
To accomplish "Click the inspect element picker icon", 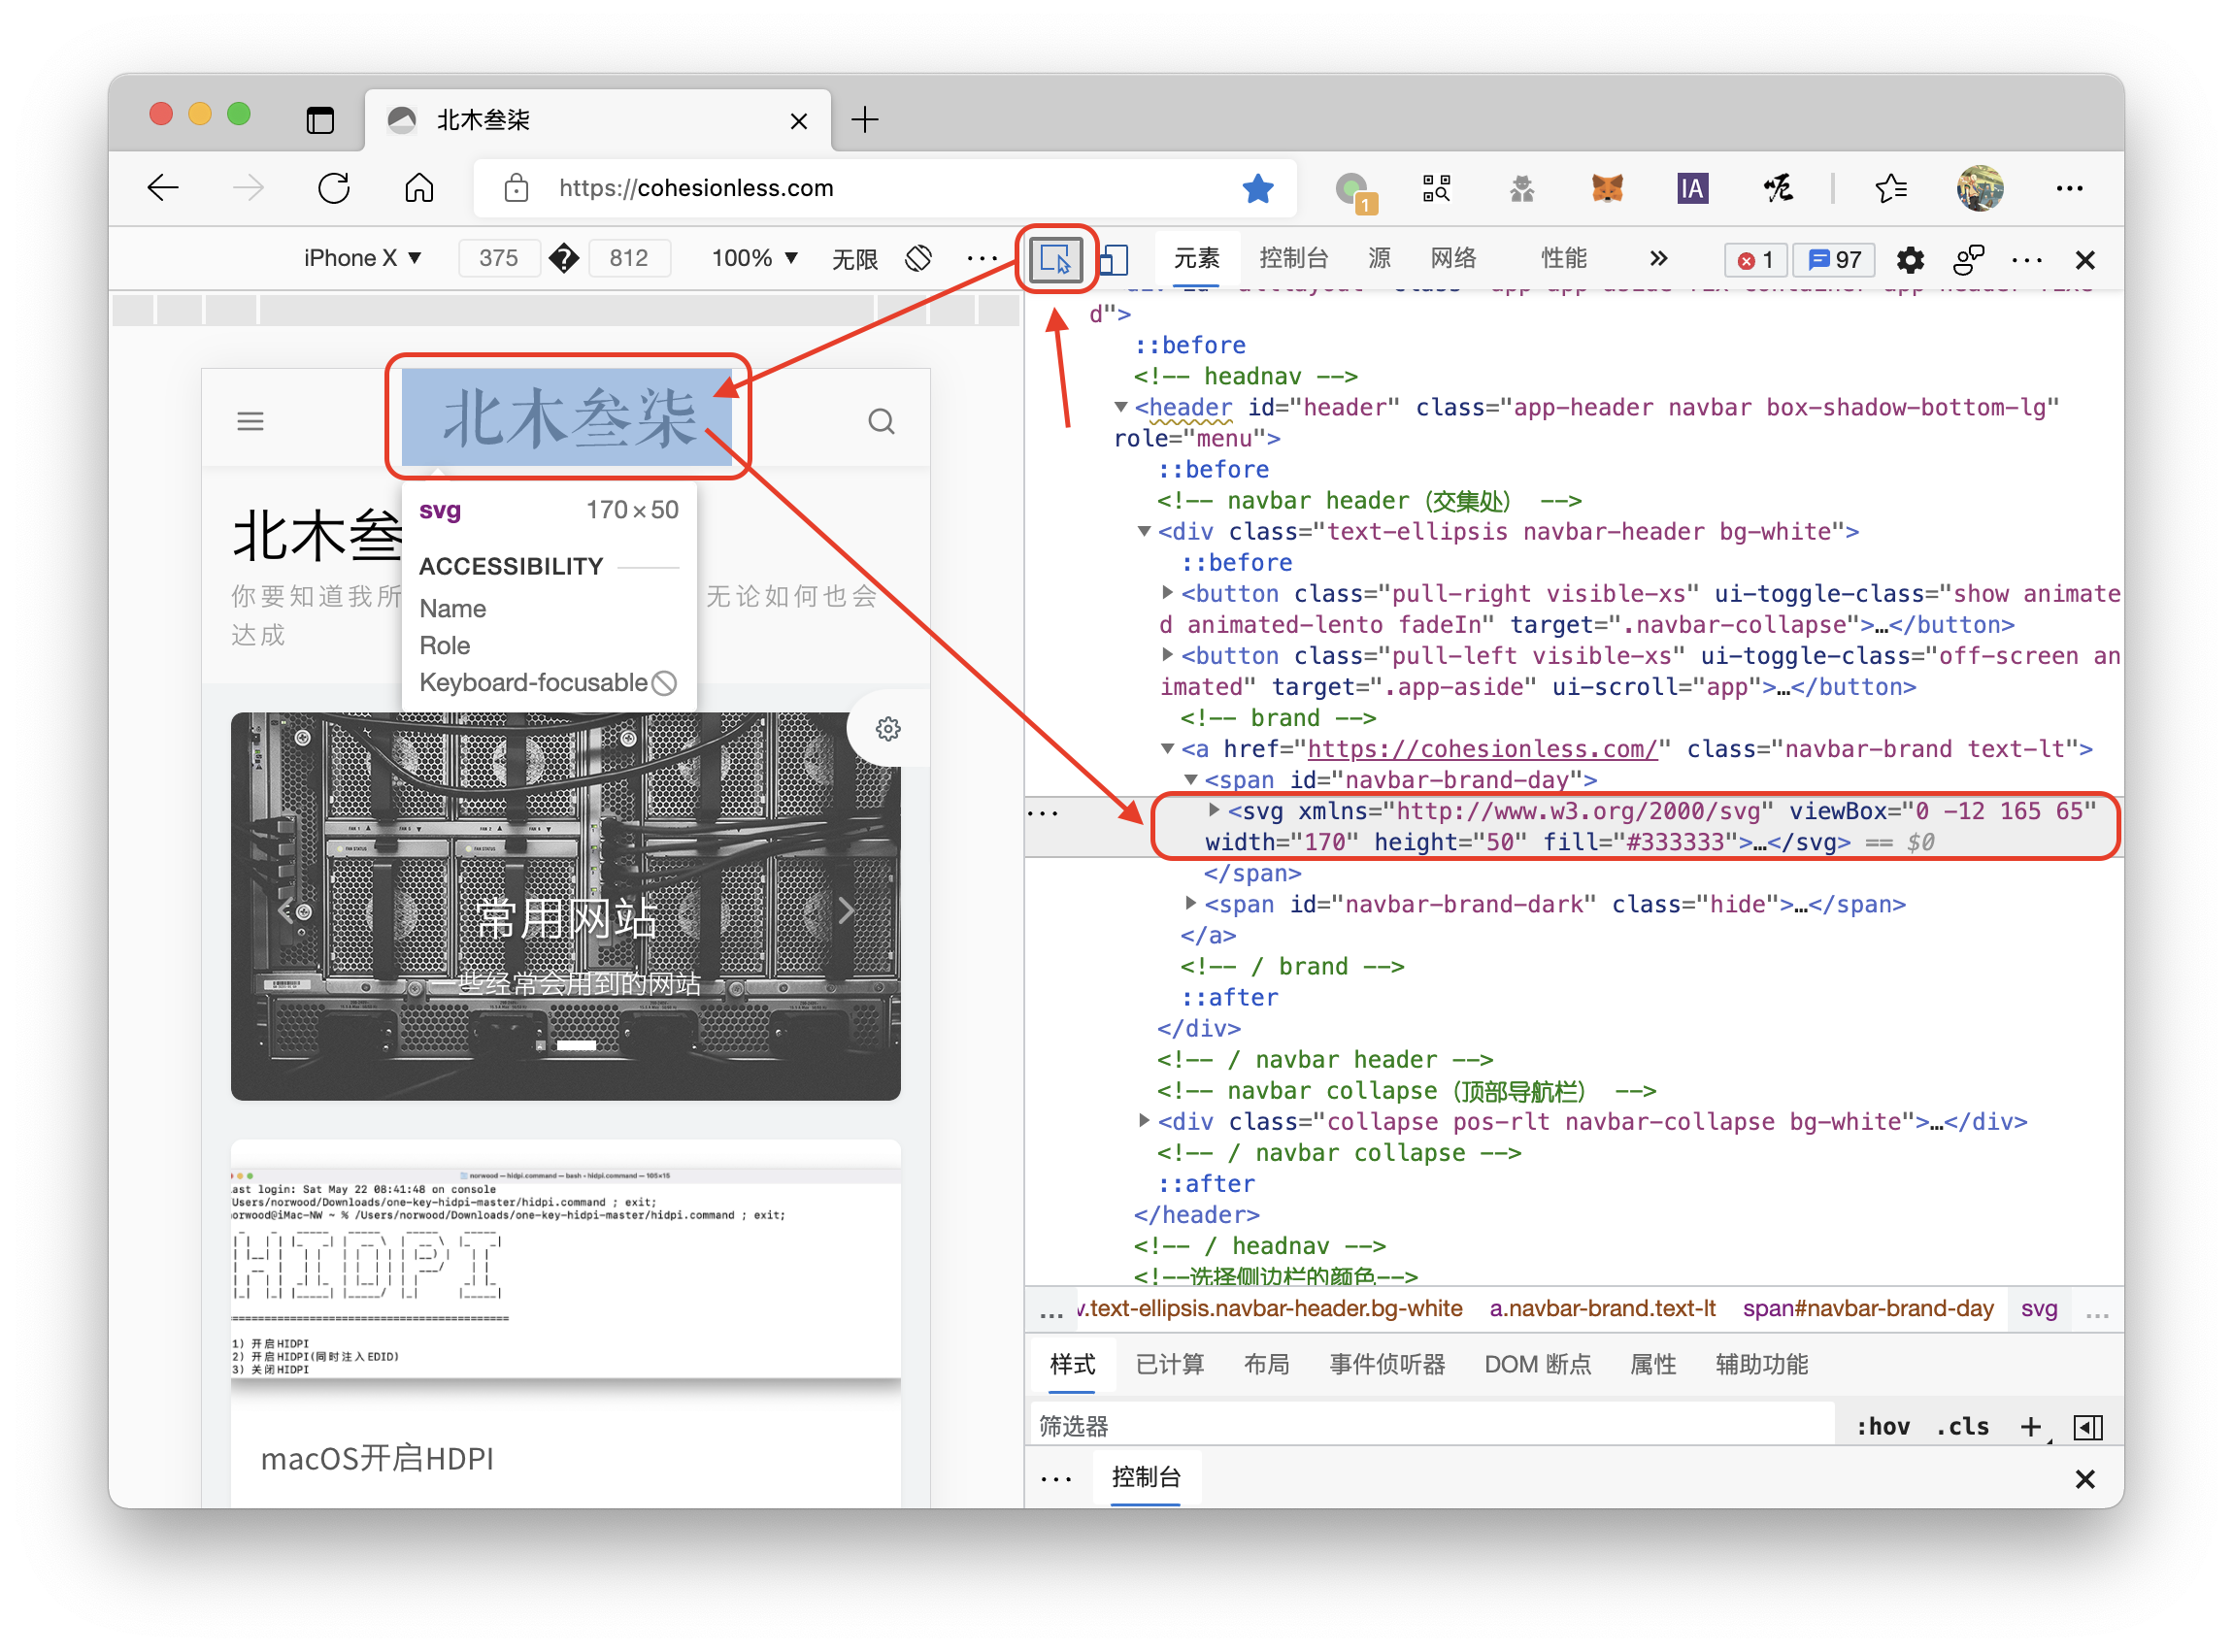I will pos(1055,260).
